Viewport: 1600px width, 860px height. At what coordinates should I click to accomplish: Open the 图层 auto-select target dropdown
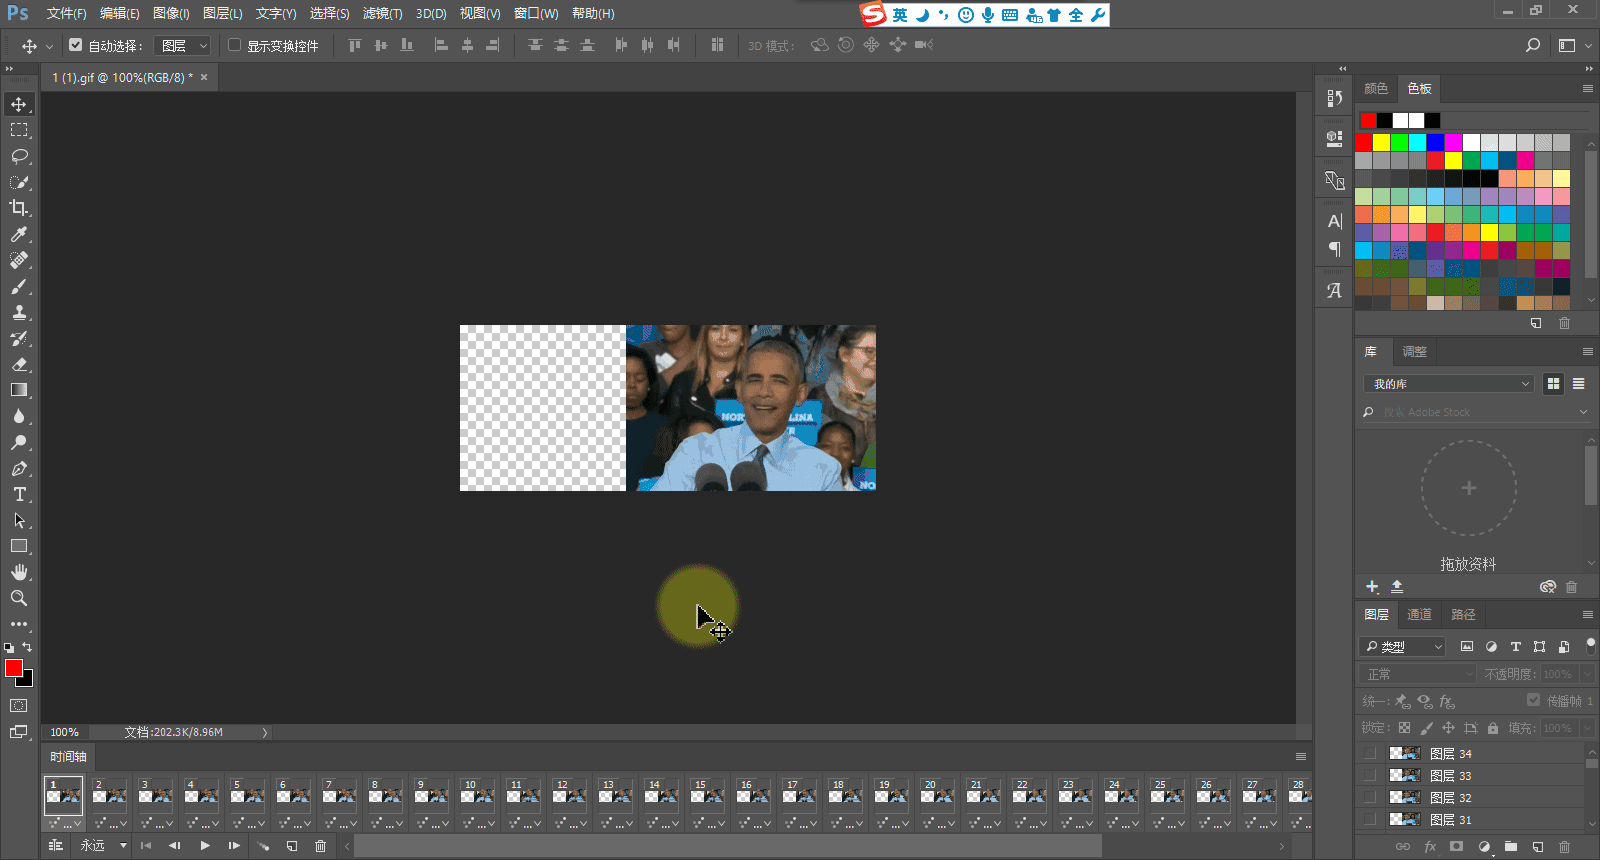(x=182, y=46)
